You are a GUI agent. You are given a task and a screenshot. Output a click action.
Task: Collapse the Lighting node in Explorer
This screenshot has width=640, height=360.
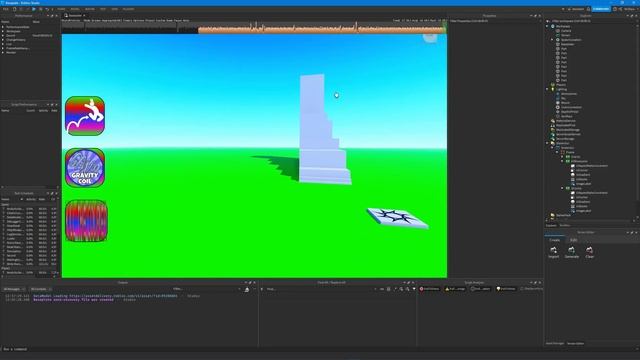click(547, 89)
